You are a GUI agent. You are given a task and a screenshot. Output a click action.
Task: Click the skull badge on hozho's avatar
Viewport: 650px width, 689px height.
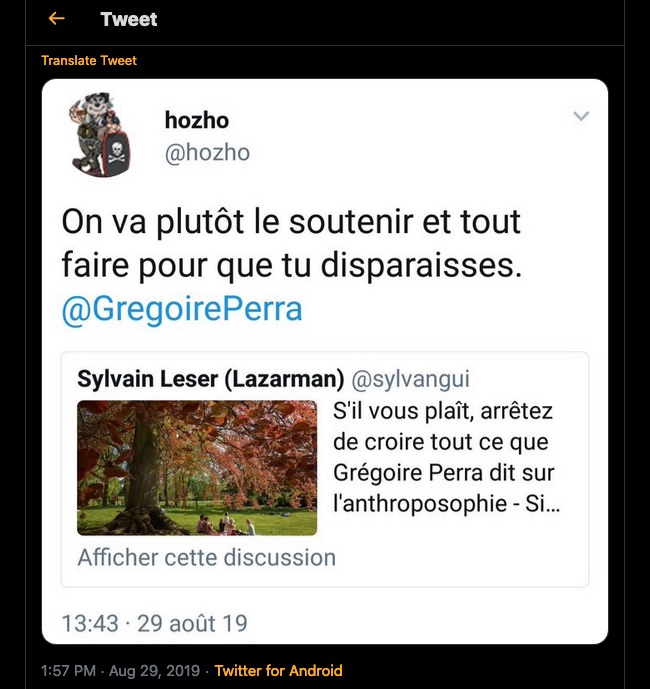click(116, 156)
